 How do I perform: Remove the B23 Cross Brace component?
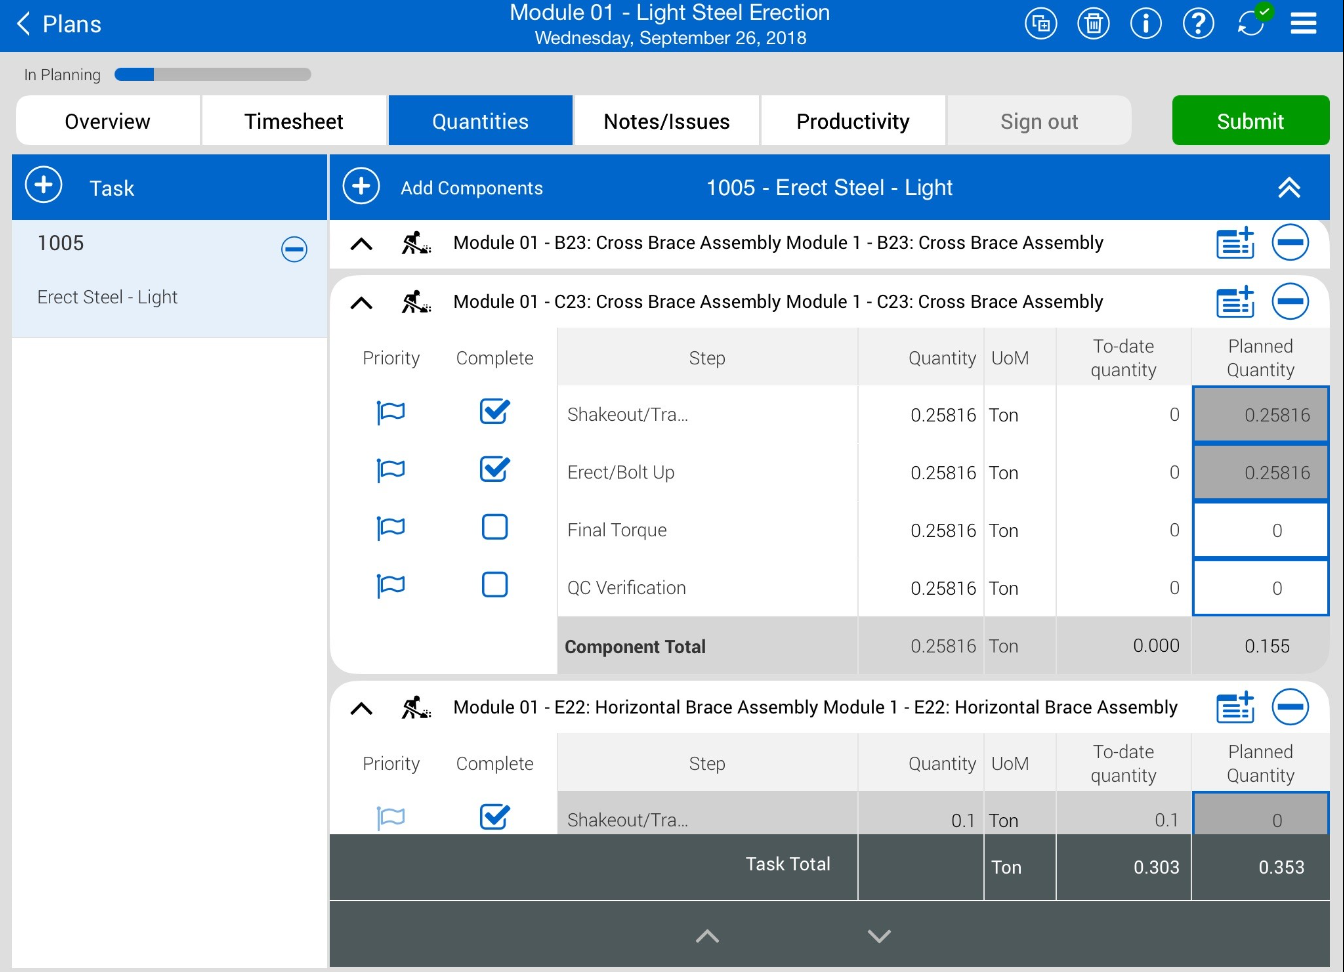[x=1290, y=243]
